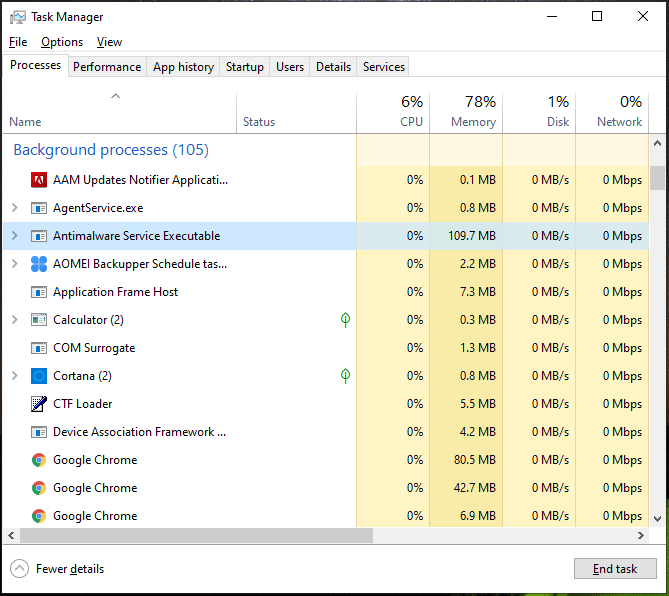Image resolution: width=669 pixels, height=596 pixels.
Task: Click the AOMEI Backupper clover icon
Action: [39, 264]
